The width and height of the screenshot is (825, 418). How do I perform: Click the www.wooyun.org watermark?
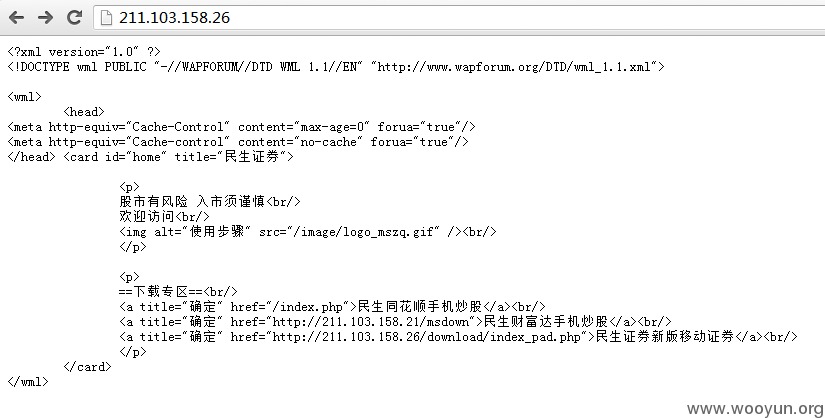tap(756, 409)
